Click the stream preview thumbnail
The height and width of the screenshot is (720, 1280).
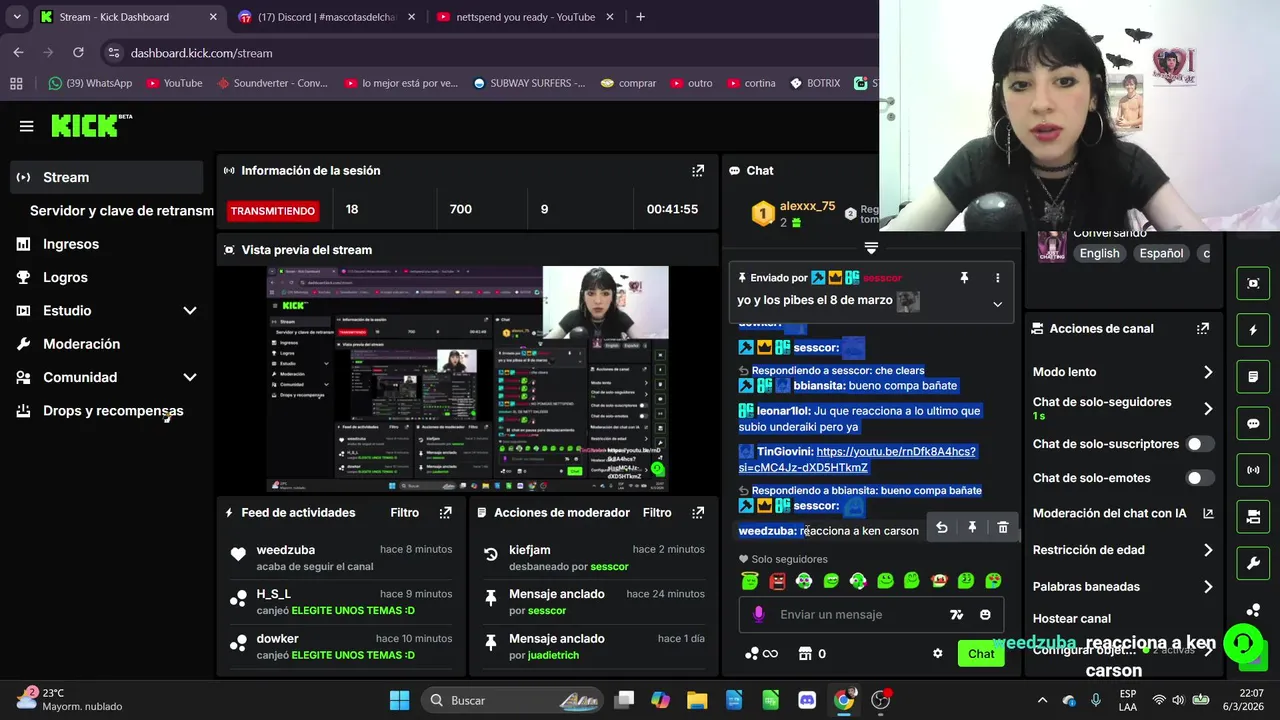tap(467, 379)
